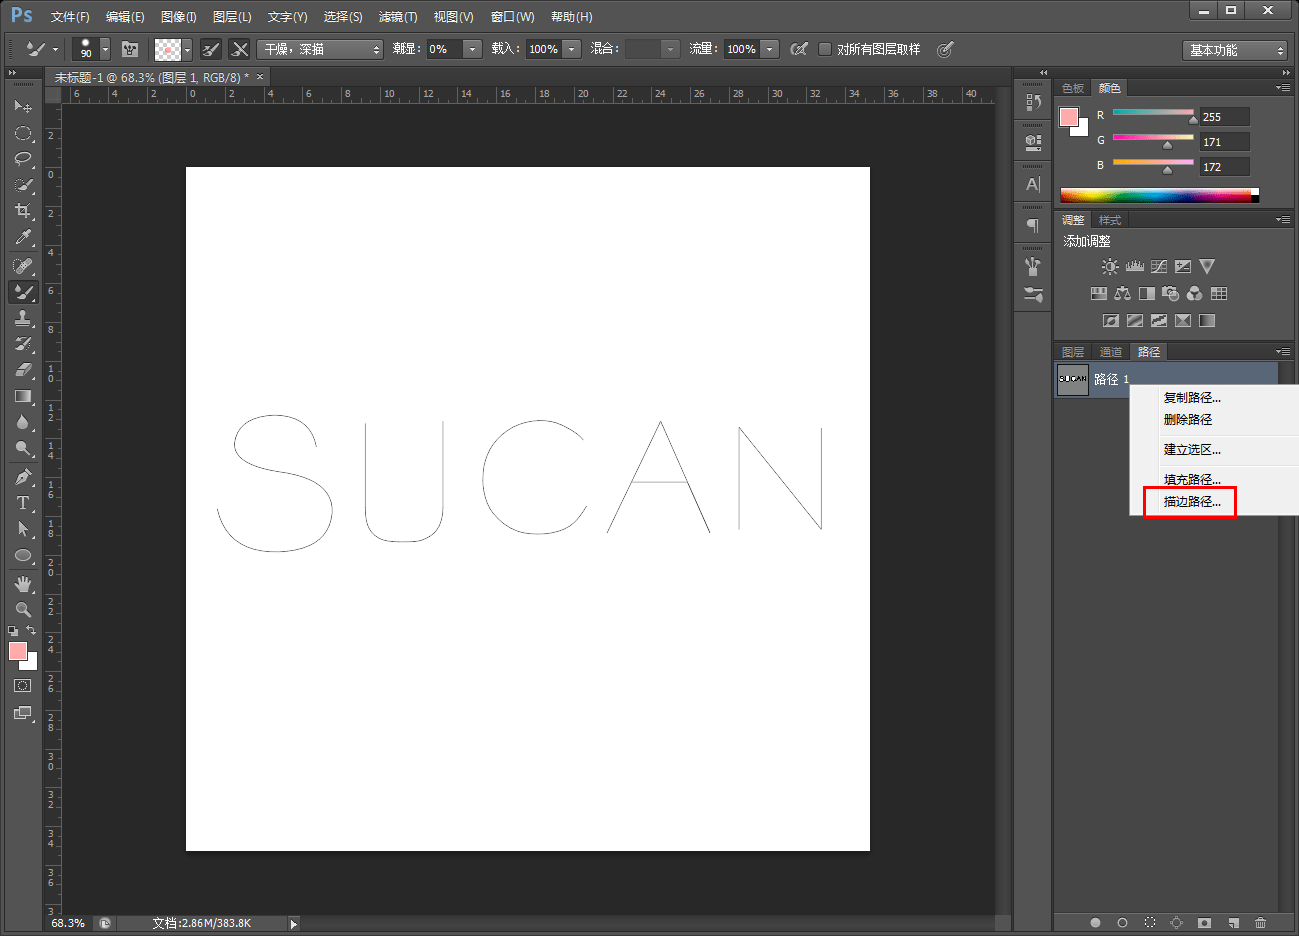
Task: Open the Character panel icon
Action: [1033, 184]
